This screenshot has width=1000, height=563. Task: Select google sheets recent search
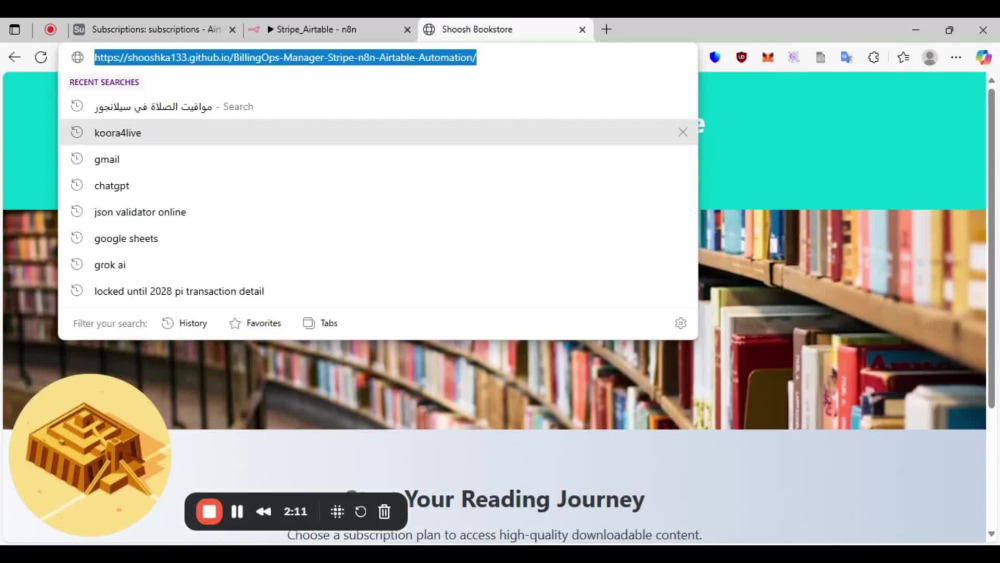click(378, 238)
